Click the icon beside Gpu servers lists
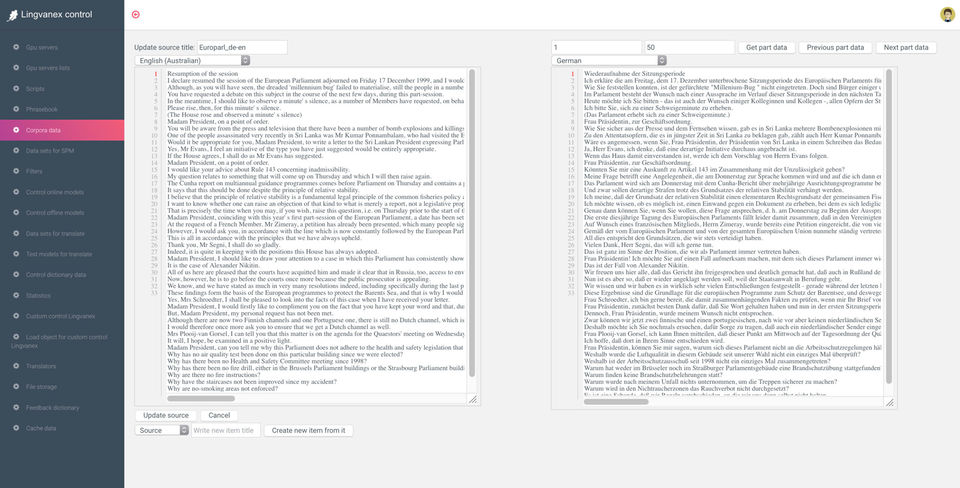Image resolution: width=960 pixels, height=488 pixels. click(x=16, y=68)
